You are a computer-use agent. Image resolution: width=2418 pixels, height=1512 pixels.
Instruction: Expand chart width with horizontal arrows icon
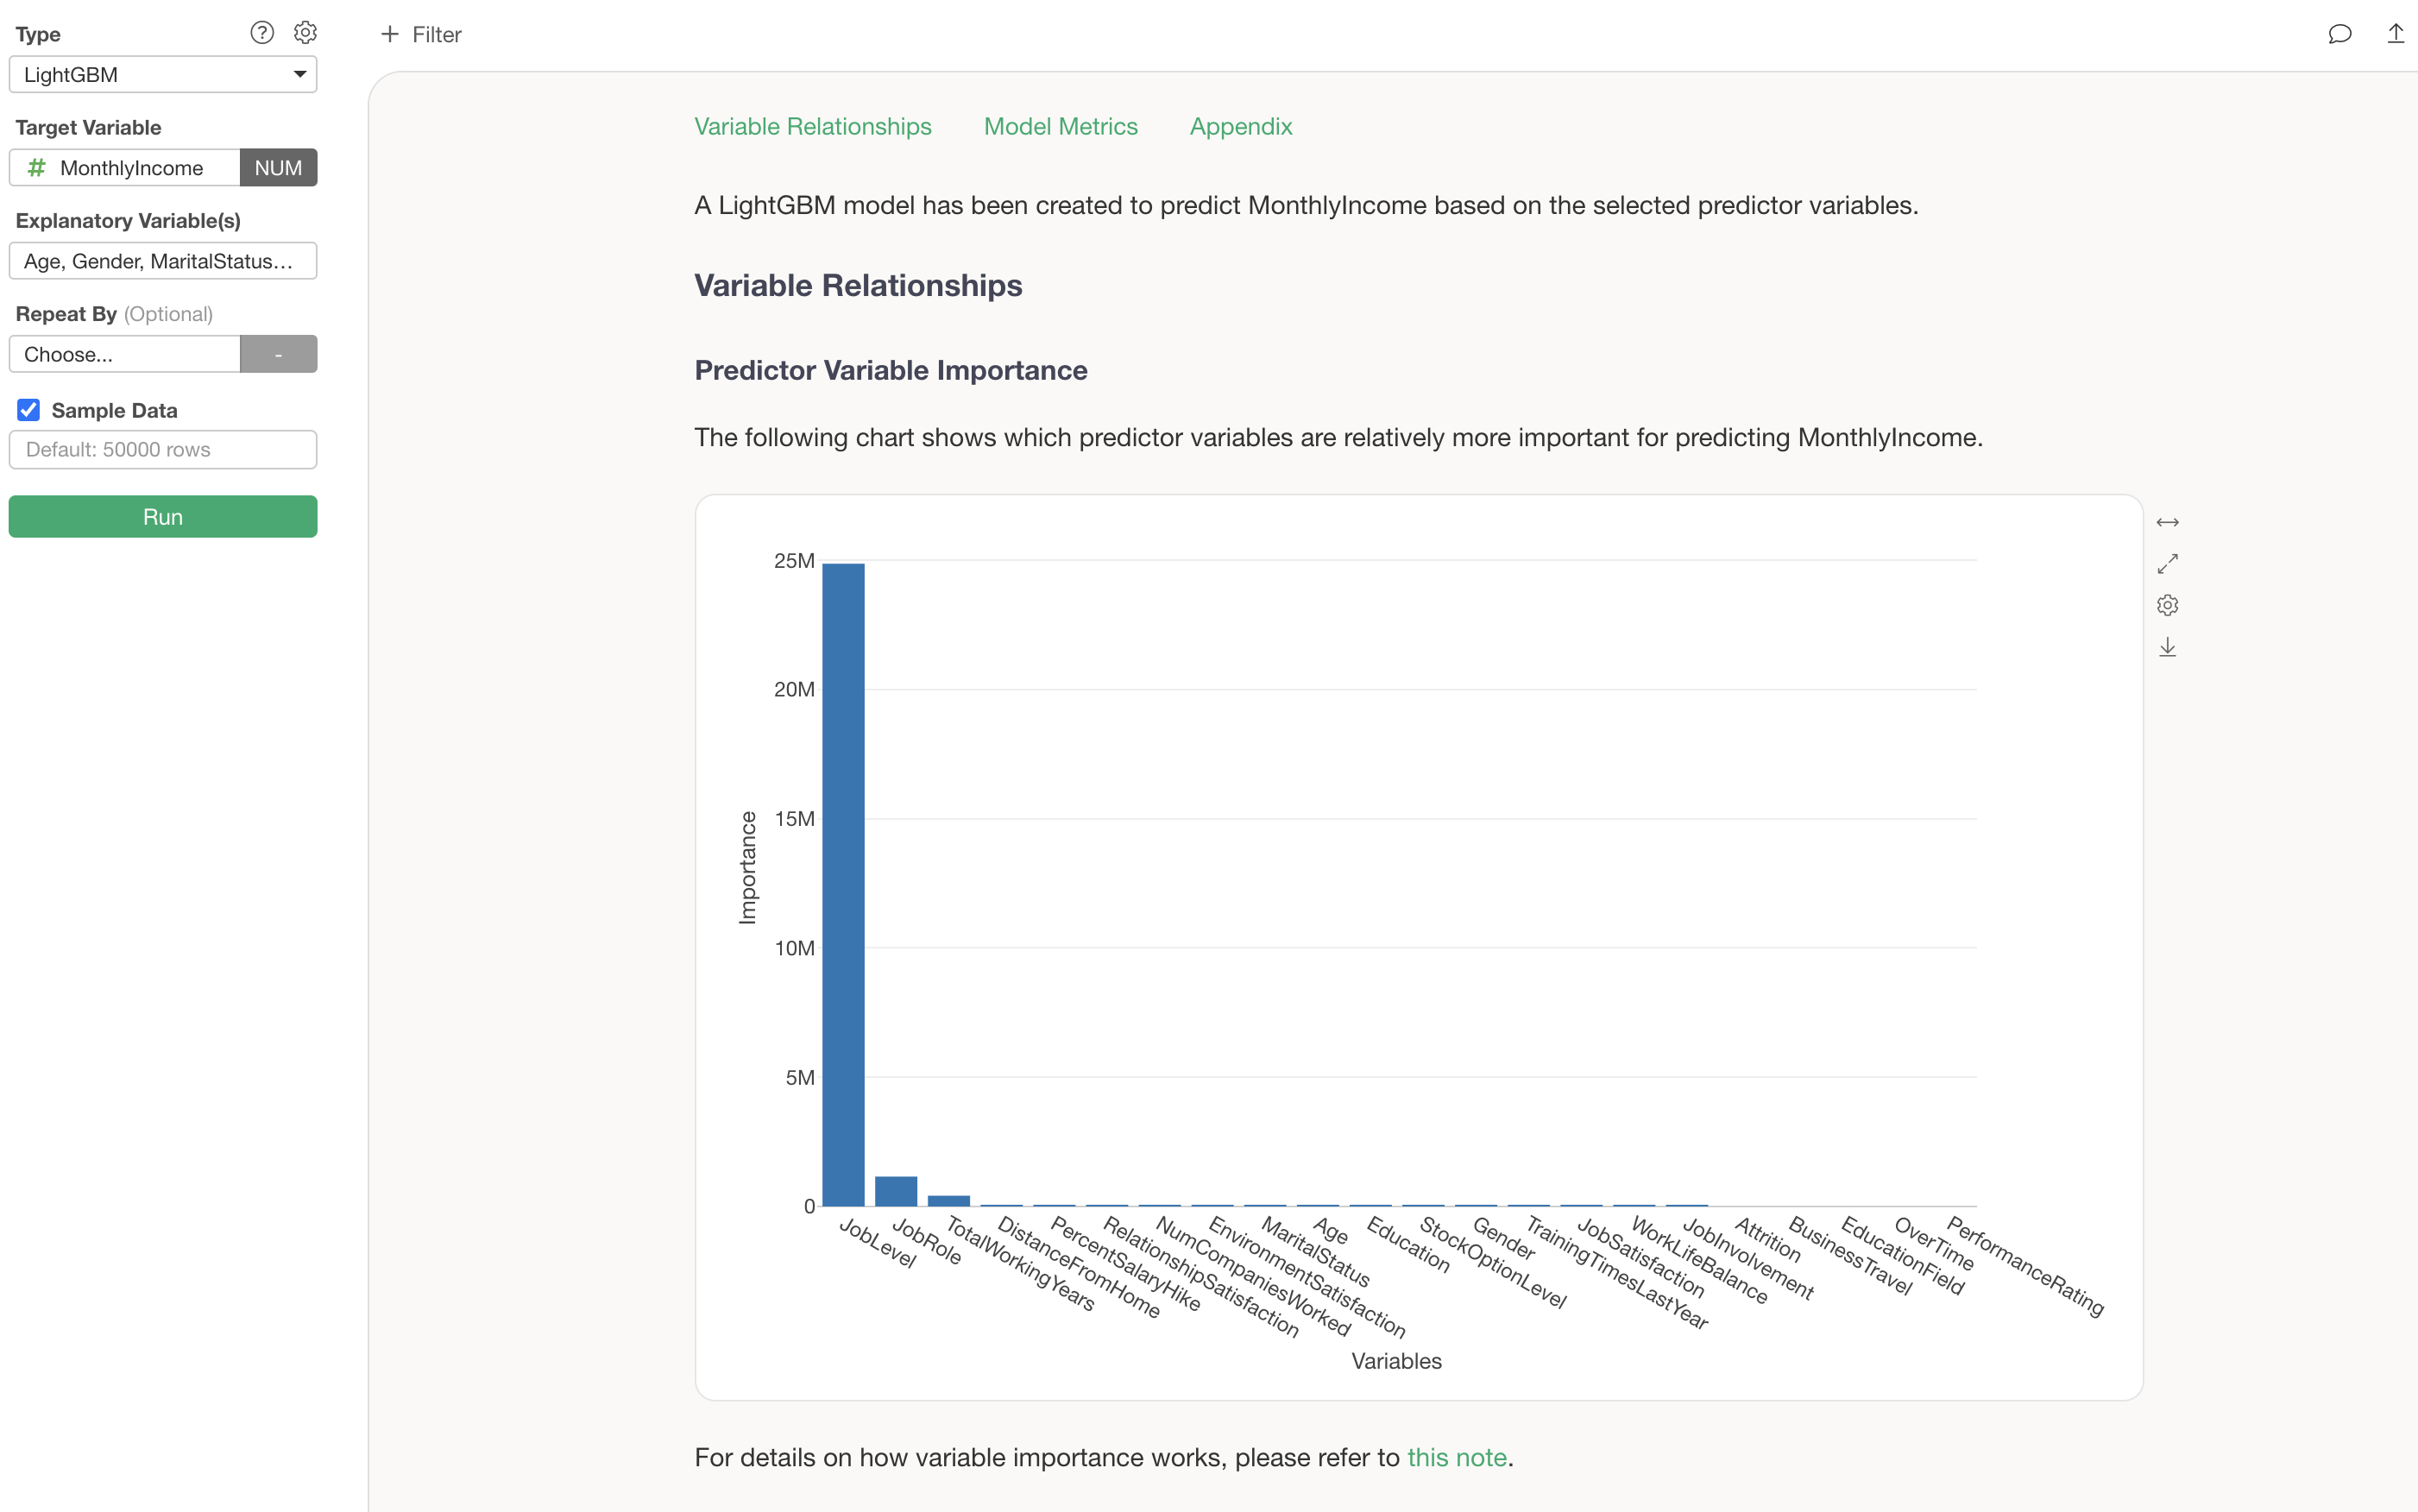[2167, 522]
